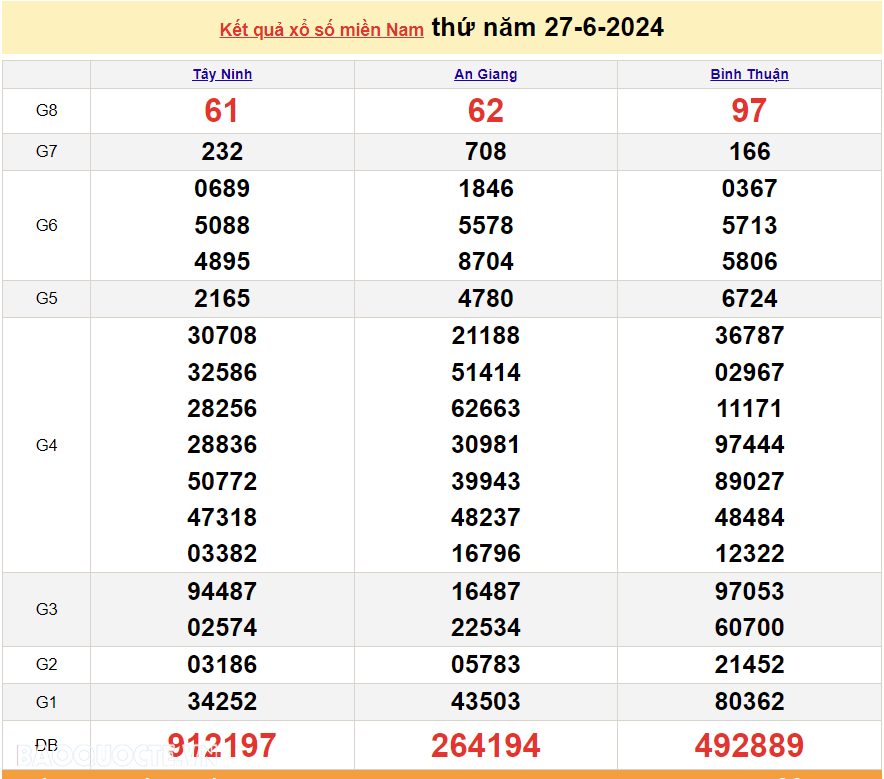Screen dimensions: 884x779
Task: Click An Giang G1 number 43503
Action: [485, 701]
